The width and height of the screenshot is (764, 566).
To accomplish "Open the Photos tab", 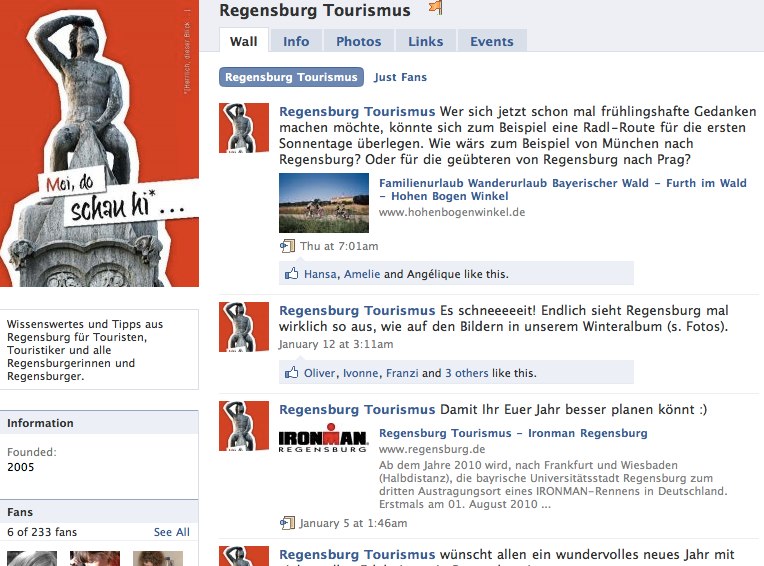I will [x=359, y=41].
